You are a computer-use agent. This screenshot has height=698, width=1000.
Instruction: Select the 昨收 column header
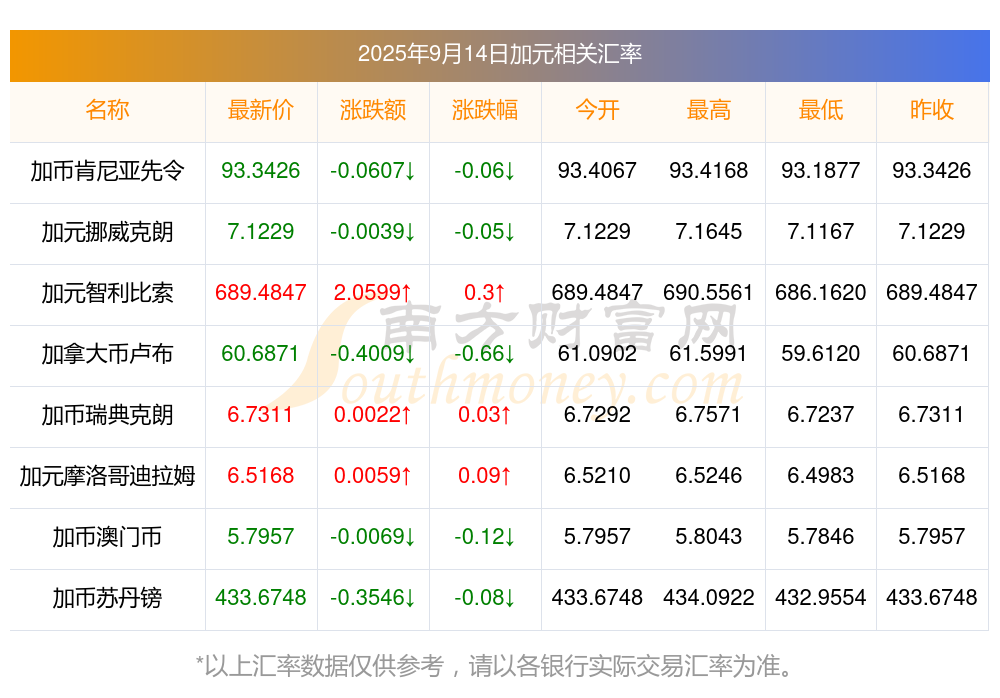[932, 110]
